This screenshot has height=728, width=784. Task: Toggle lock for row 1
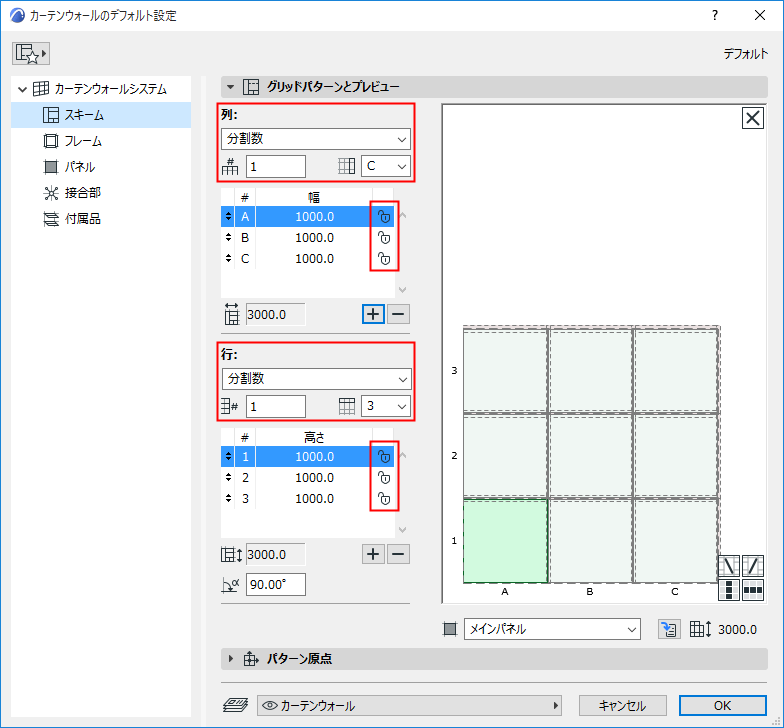384,456
